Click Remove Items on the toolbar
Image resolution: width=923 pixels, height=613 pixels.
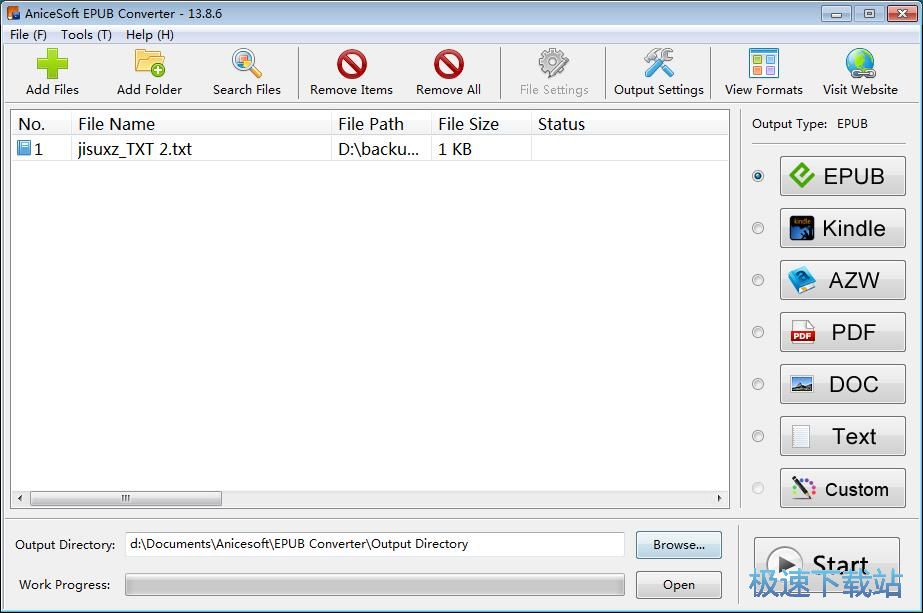click(350, 70)
